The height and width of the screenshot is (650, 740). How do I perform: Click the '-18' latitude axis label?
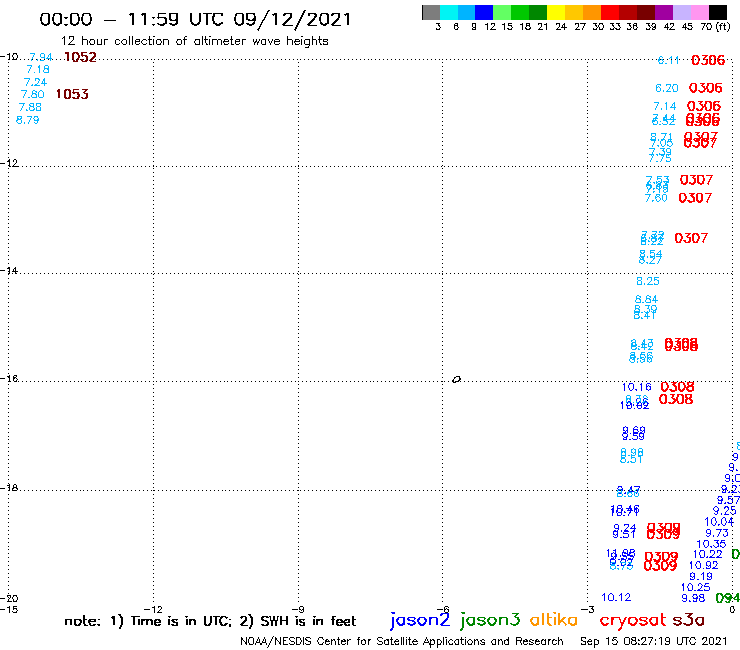click(9, 488)
